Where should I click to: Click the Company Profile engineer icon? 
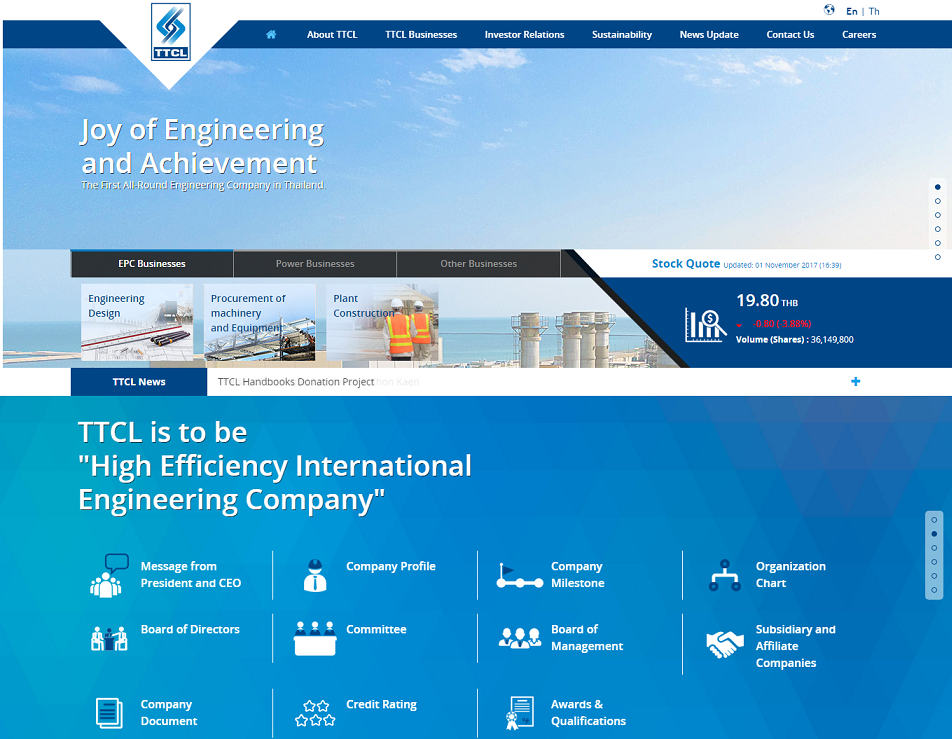click(x=314, y=575)
